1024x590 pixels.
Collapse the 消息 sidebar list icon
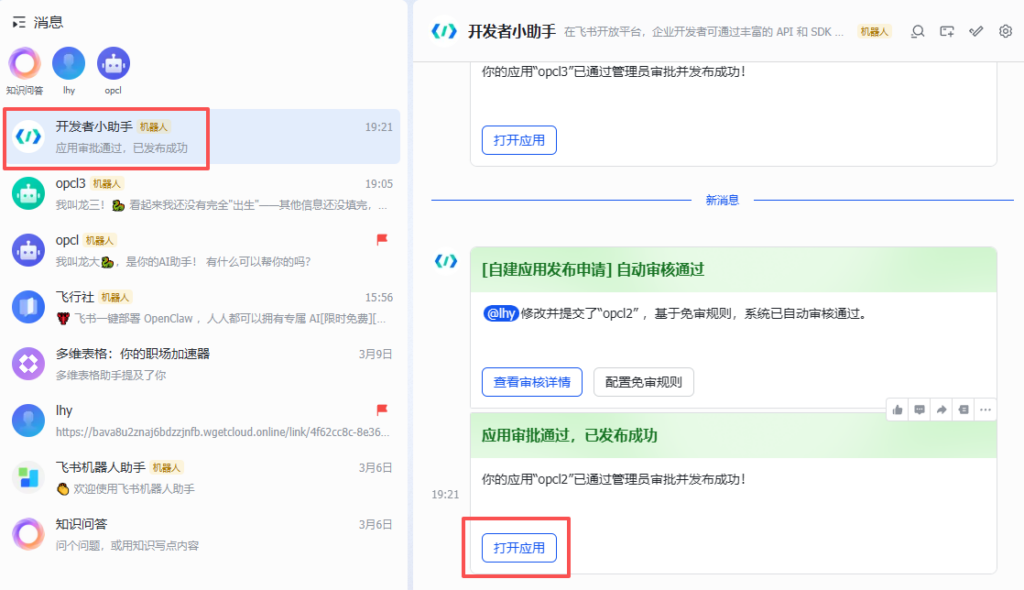click(x=19, y=21)
